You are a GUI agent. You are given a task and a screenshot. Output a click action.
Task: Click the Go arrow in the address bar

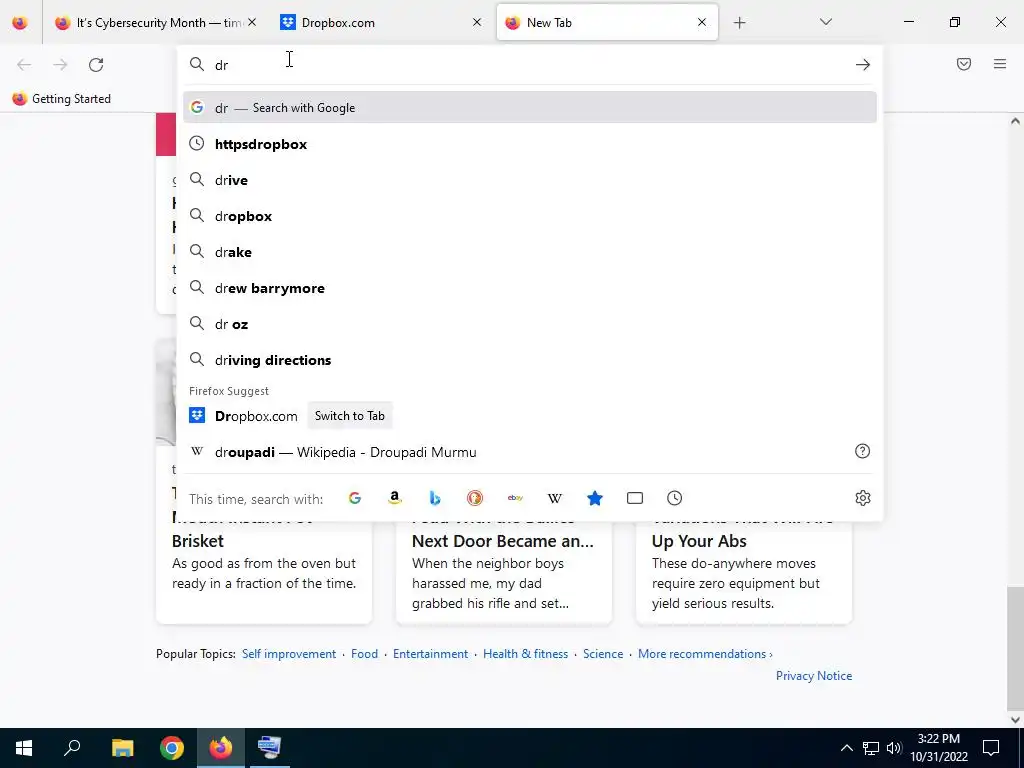coord(863,65)
